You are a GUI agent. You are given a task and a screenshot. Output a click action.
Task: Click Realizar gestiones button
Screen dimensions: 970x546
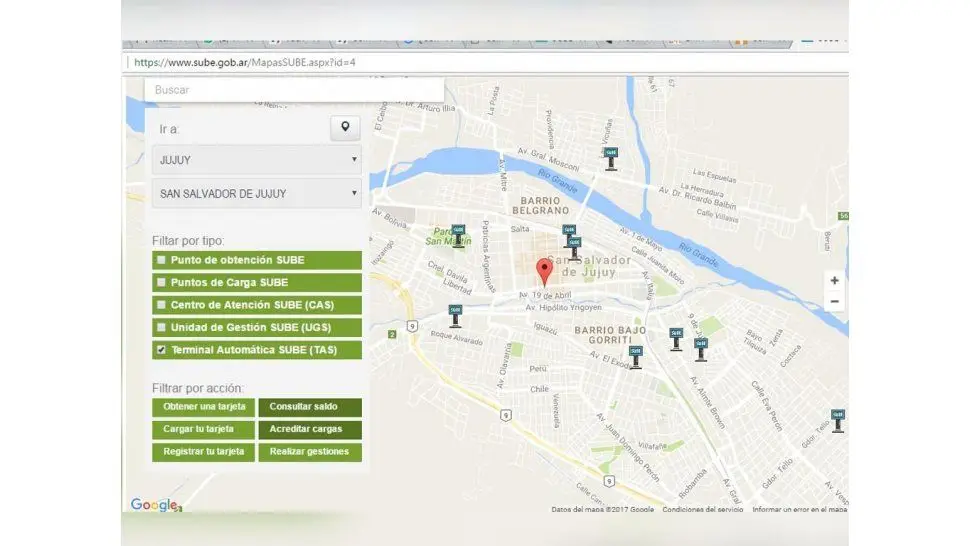(310, 451)
